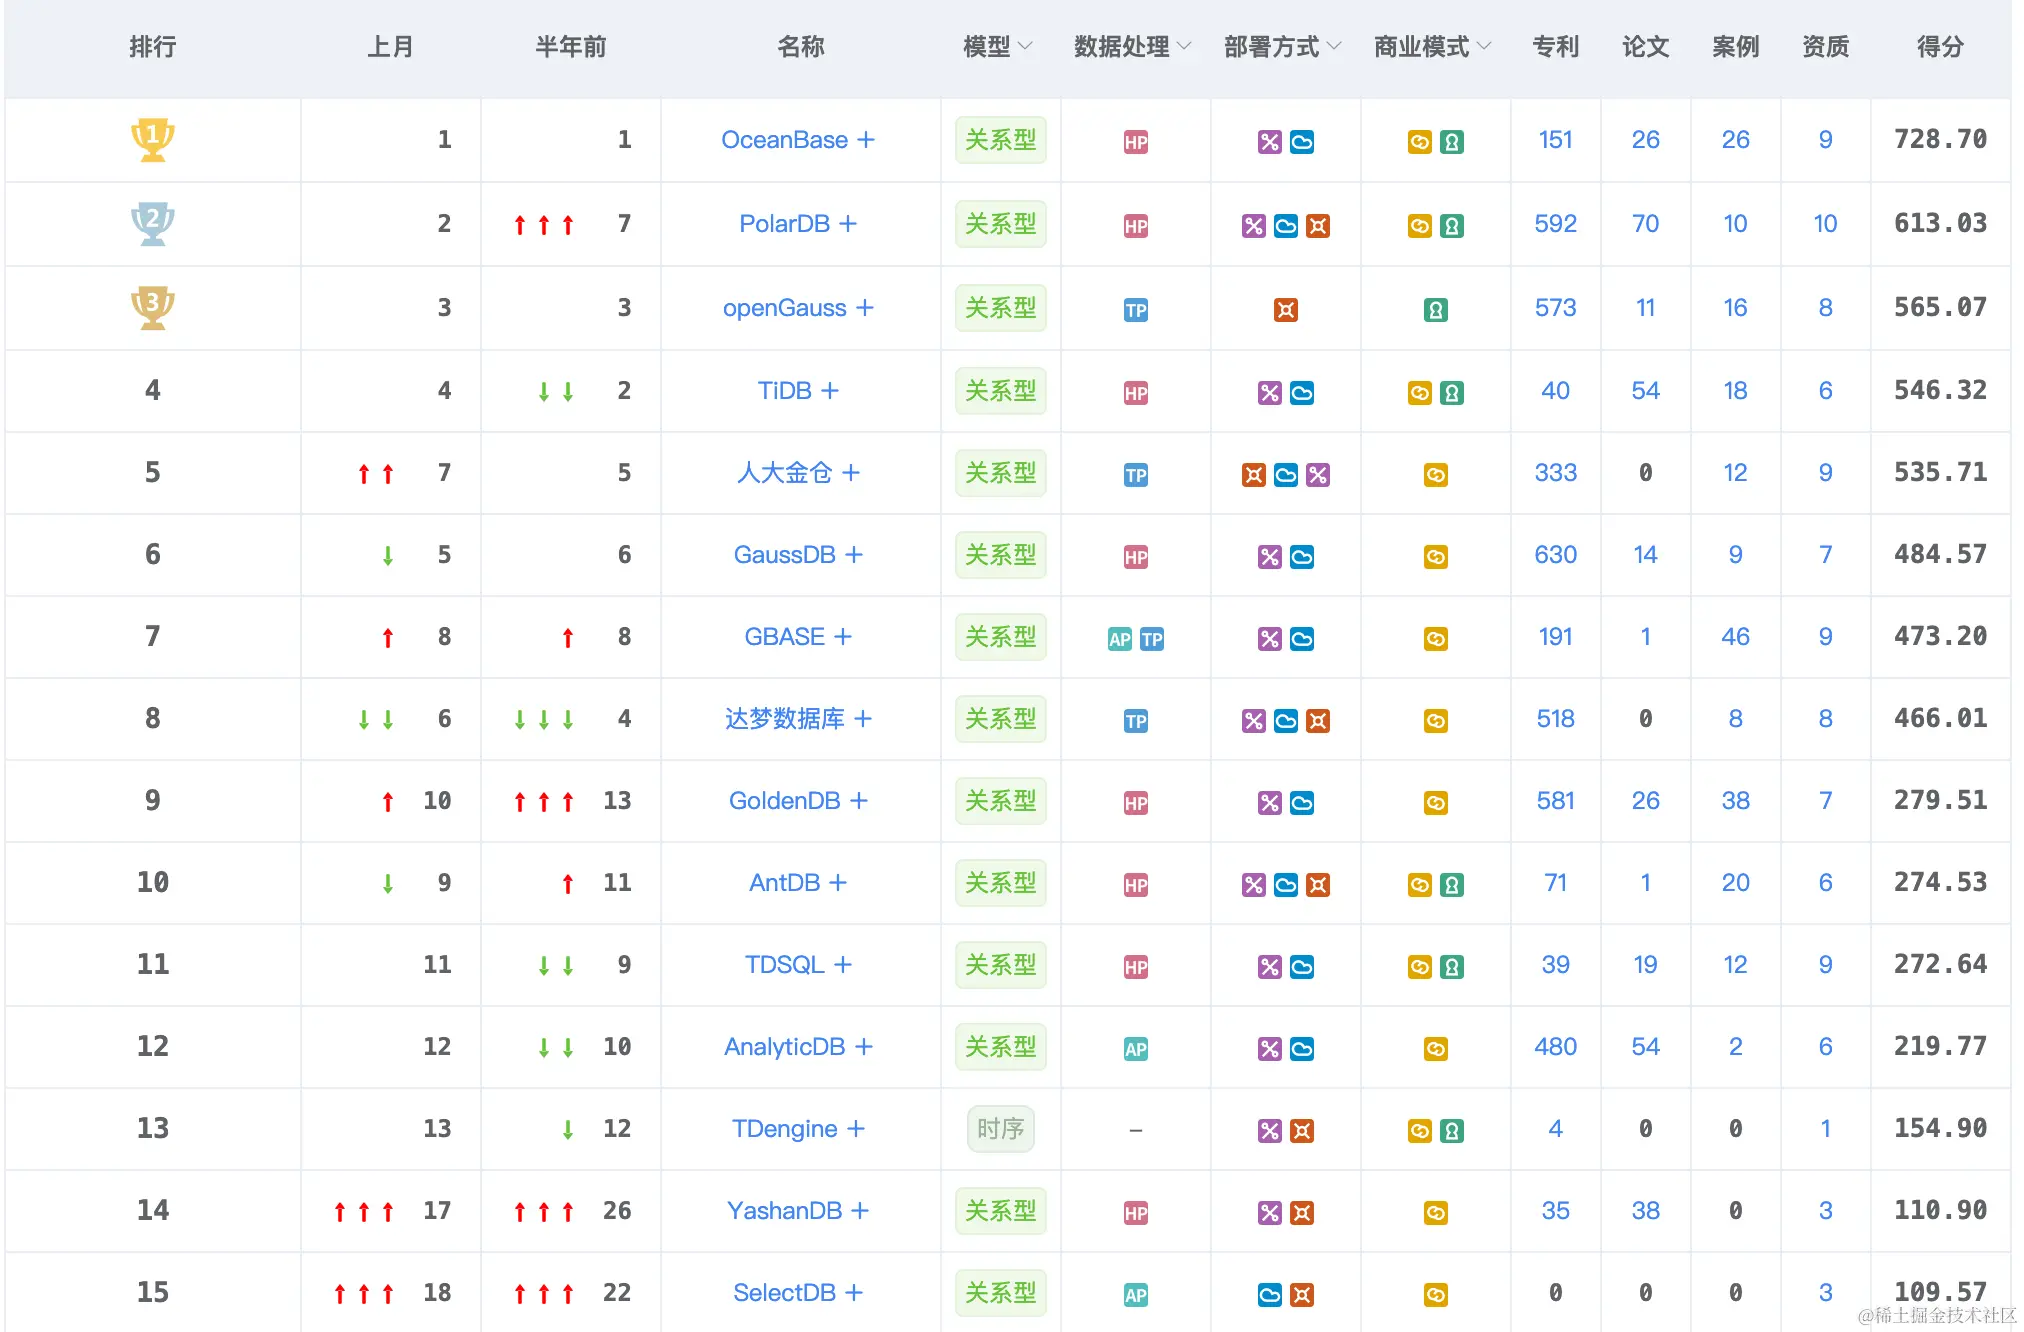Open the OceanBase database link
This screenshot has height=1332, width=2024.
click(784, 140)
